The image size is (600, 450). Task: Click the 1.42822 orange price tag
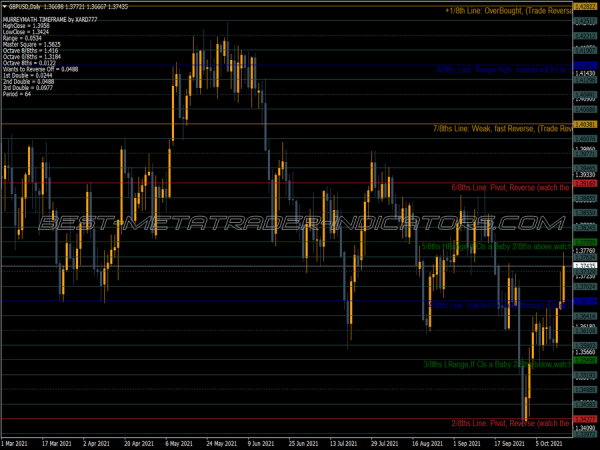(585, 6)
